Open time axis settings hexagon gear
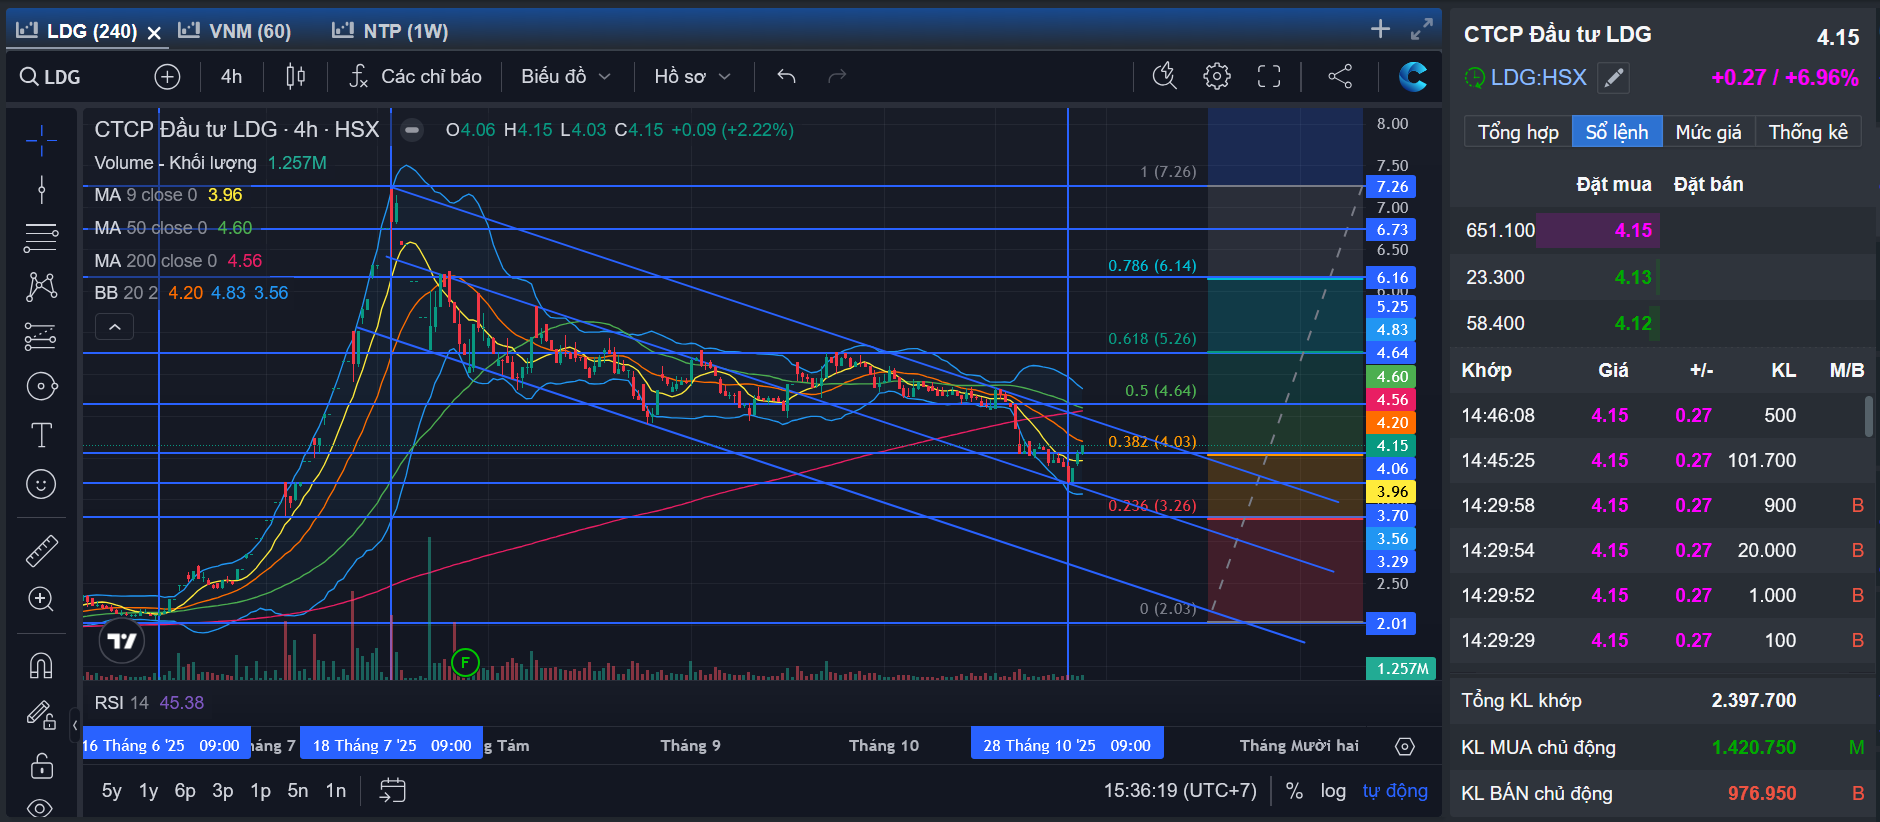 [1405, 746]
